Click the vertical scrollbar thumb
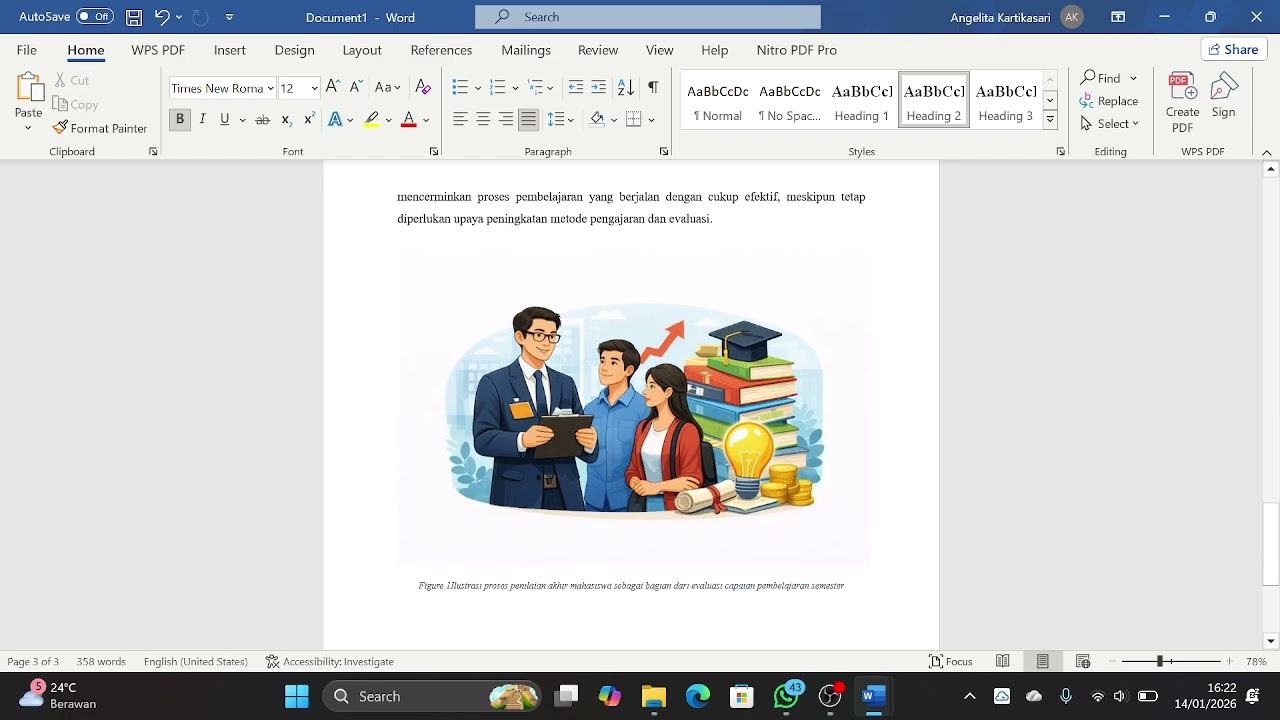Screen dimensions: 1280x720 pyautogui.click(x=1271, y=543)
